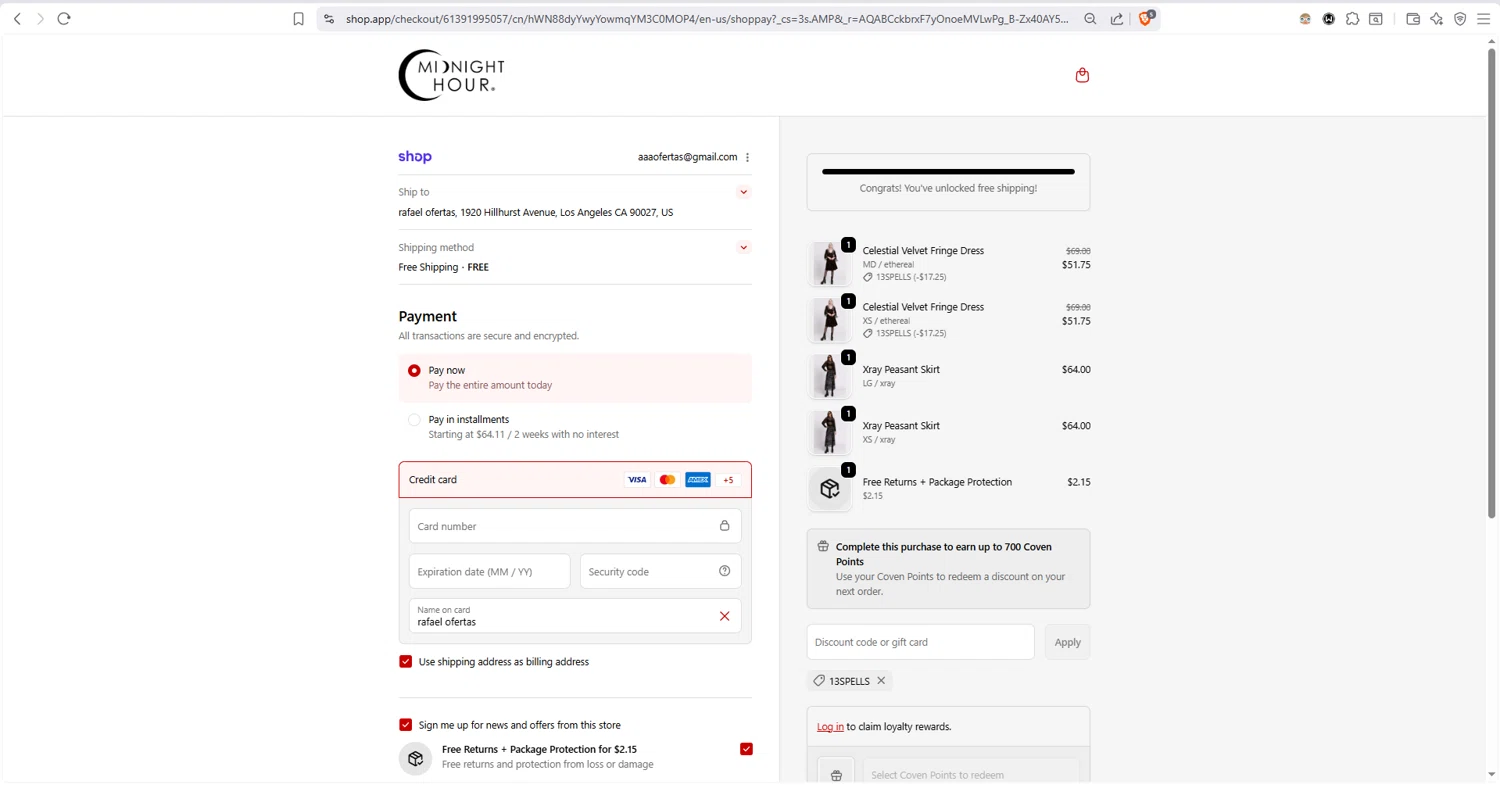Open the Brave Wallet icon
Viewport: 1500px width, 785px height.
point(1413,18)
